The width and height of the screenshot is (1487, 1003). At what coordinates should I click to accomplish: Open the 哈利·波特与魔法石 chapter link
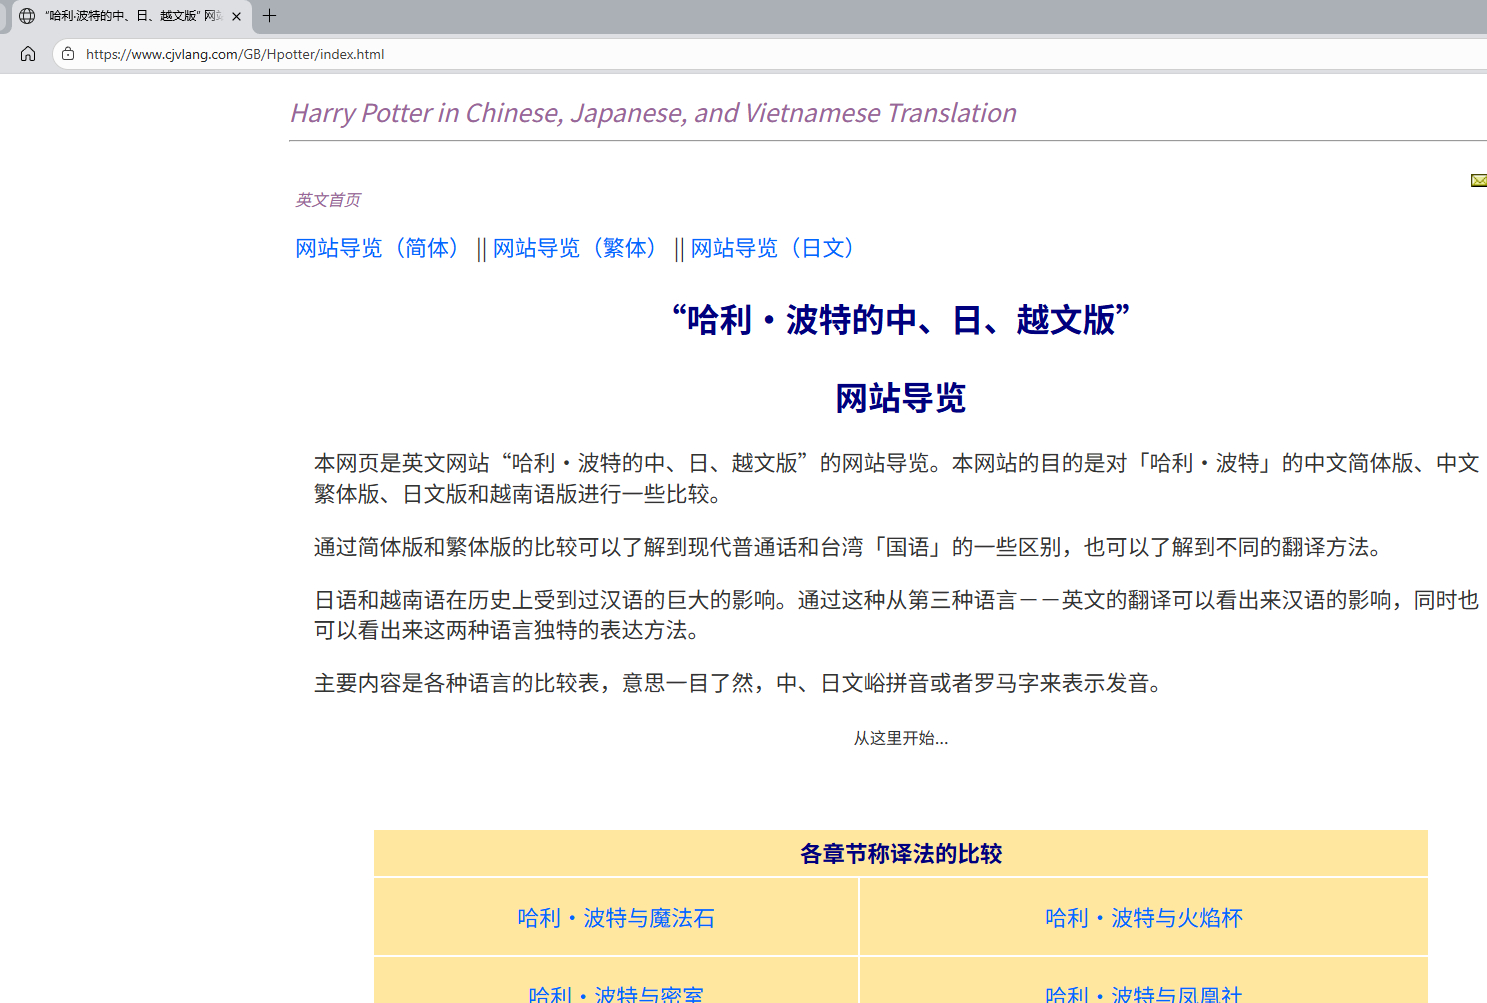click(x=616, y=918)
